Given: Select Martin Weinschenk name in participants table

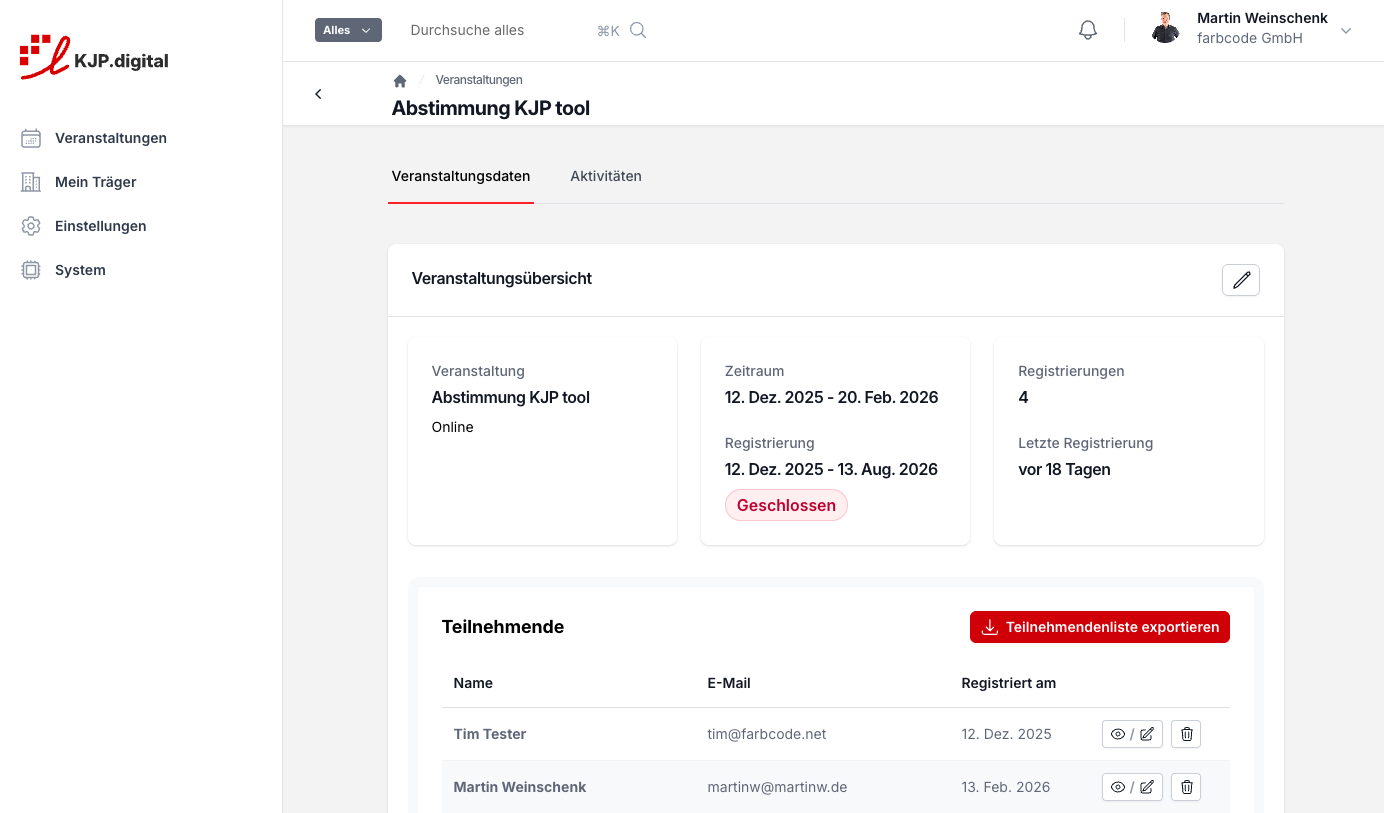Looking at the screenshot, I should point(520,787).
